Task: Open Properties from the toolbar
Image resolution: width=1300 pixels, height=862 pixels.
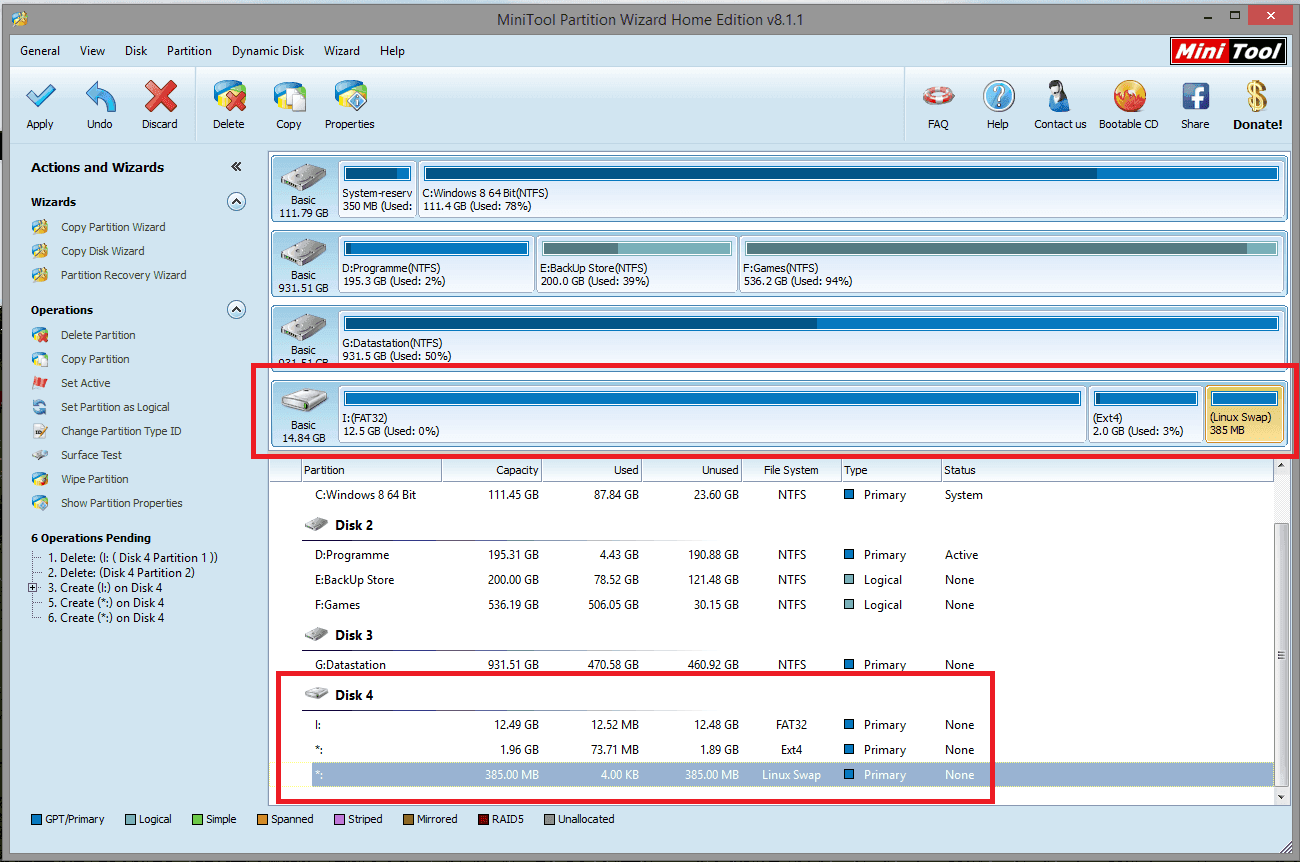Action: pyautogui.click(x=350, y=98)
